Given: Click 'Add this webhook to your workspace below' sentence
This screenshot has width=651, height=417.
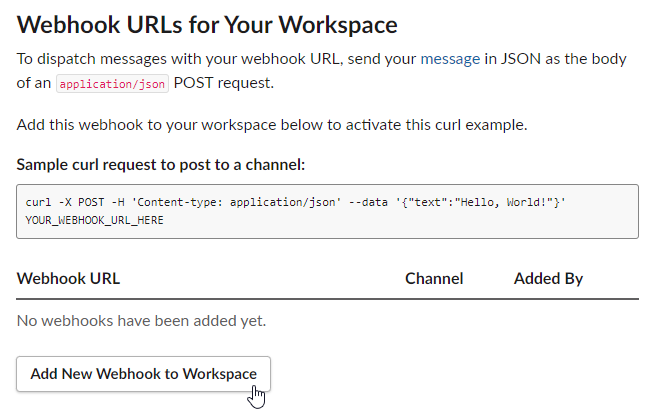Looking at the screenshot, I should coord(272,125).
